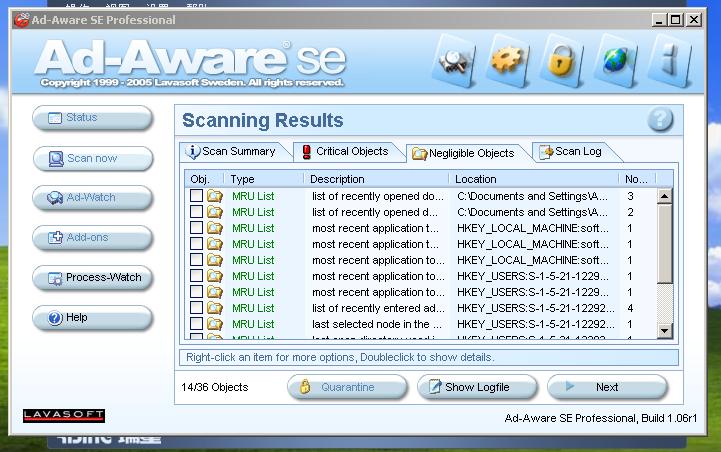The image size is (721, 452).
Task: Click the folder icon in the C:\ row numbered 2
Action: pyautogui.click(x=214, y=212)
